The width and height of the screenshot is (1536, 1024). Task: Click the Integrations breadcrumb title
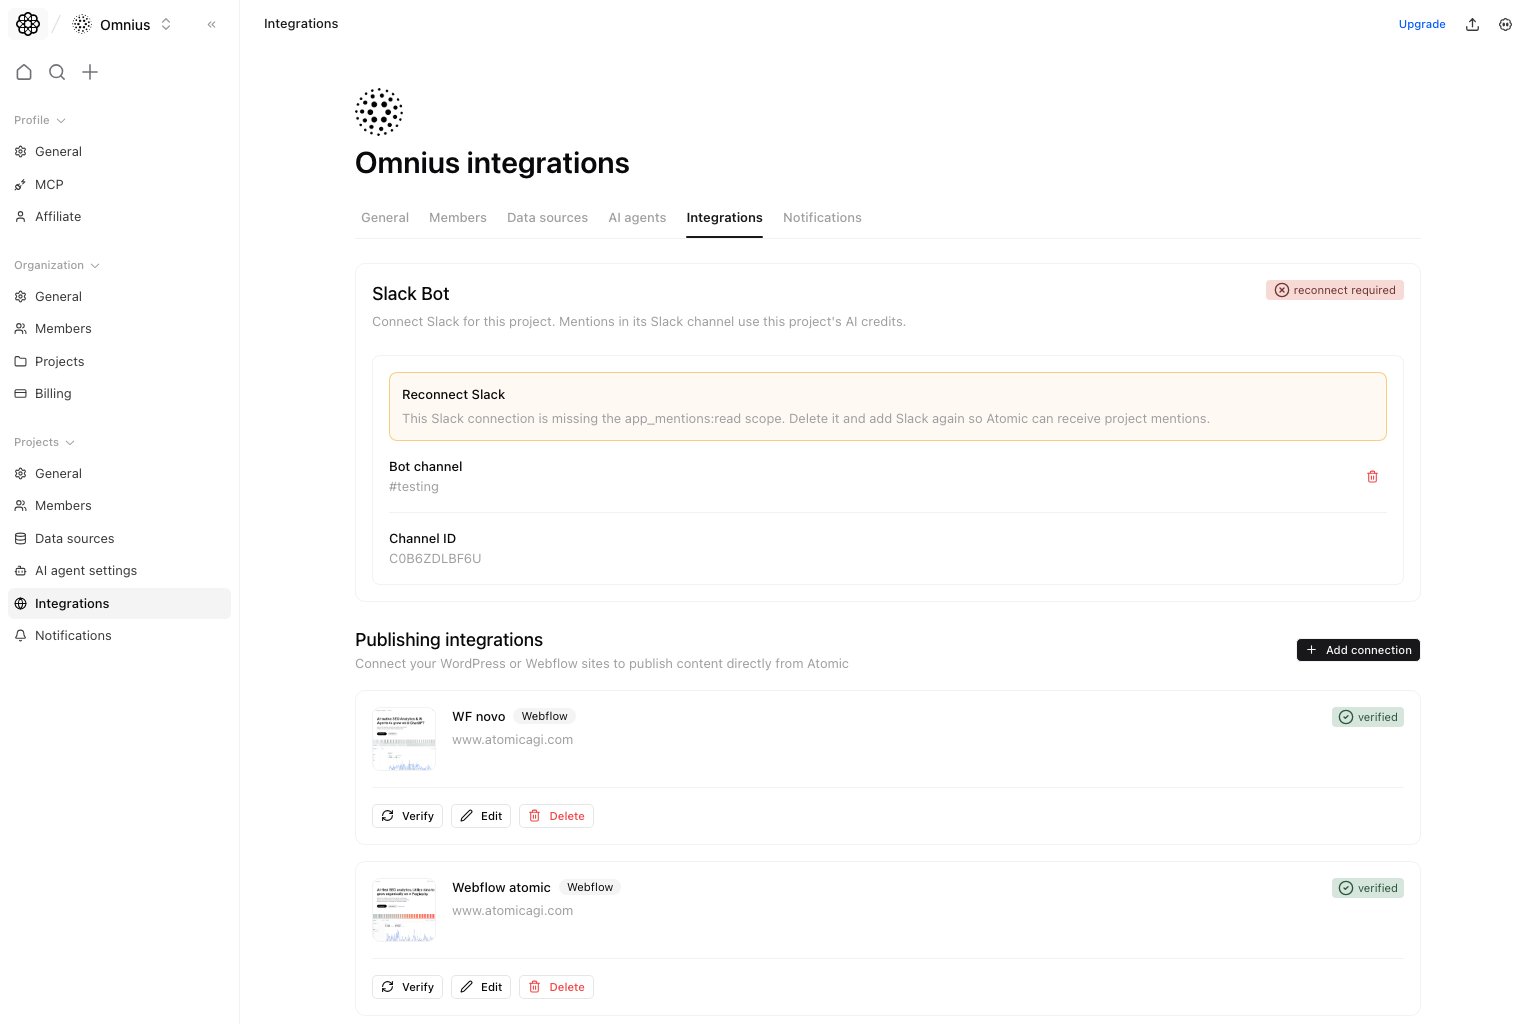click(x=301, y=24)
